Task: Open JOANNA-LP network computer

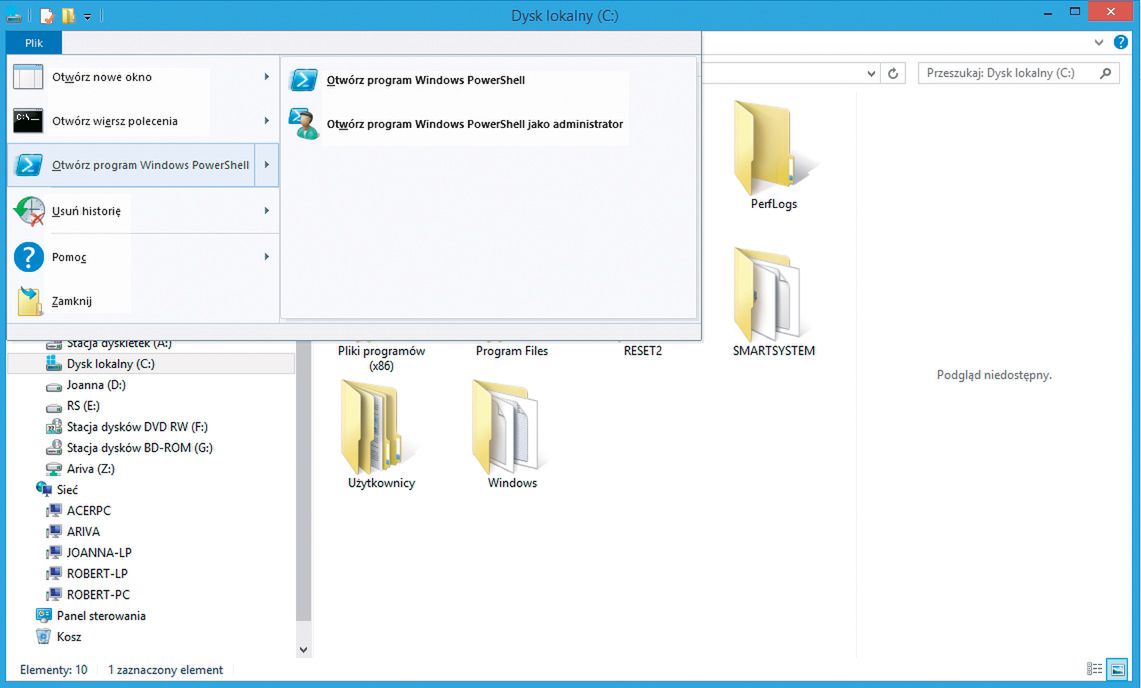Action: tap(98, 553)
